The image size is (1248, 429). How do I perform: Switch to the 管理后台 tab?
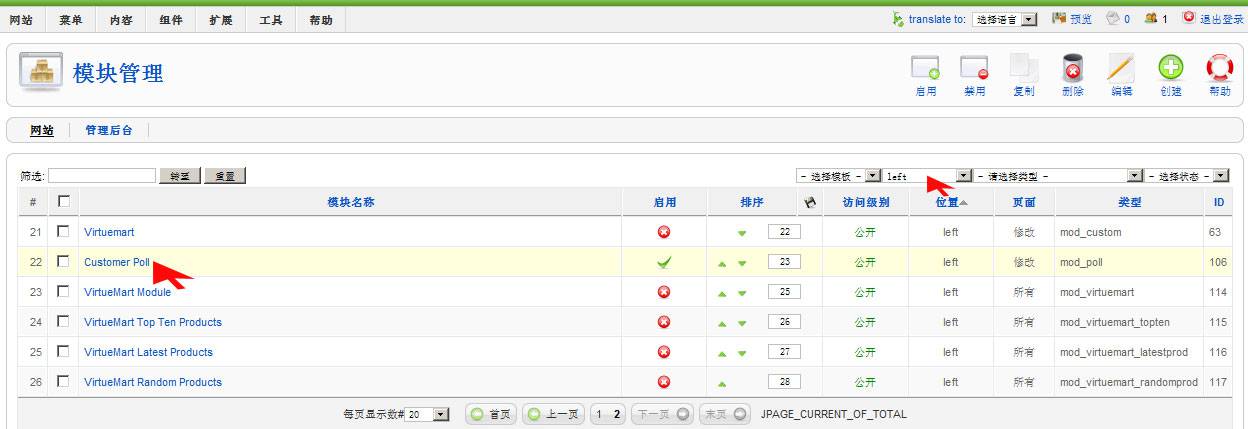pos(109,130)
